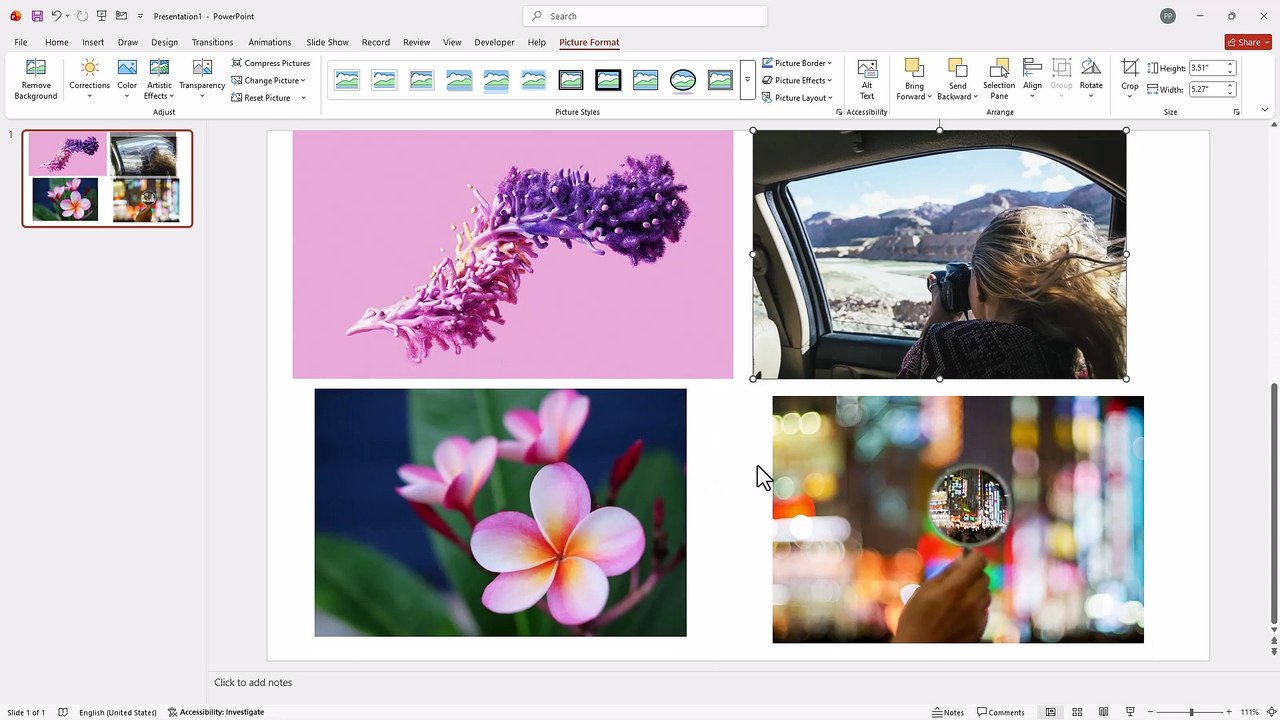Open the Reset Picture dropdown arrow
The width and height of the screenshot is (1280, 720).
pyautogui.click(x=303, y=98)
